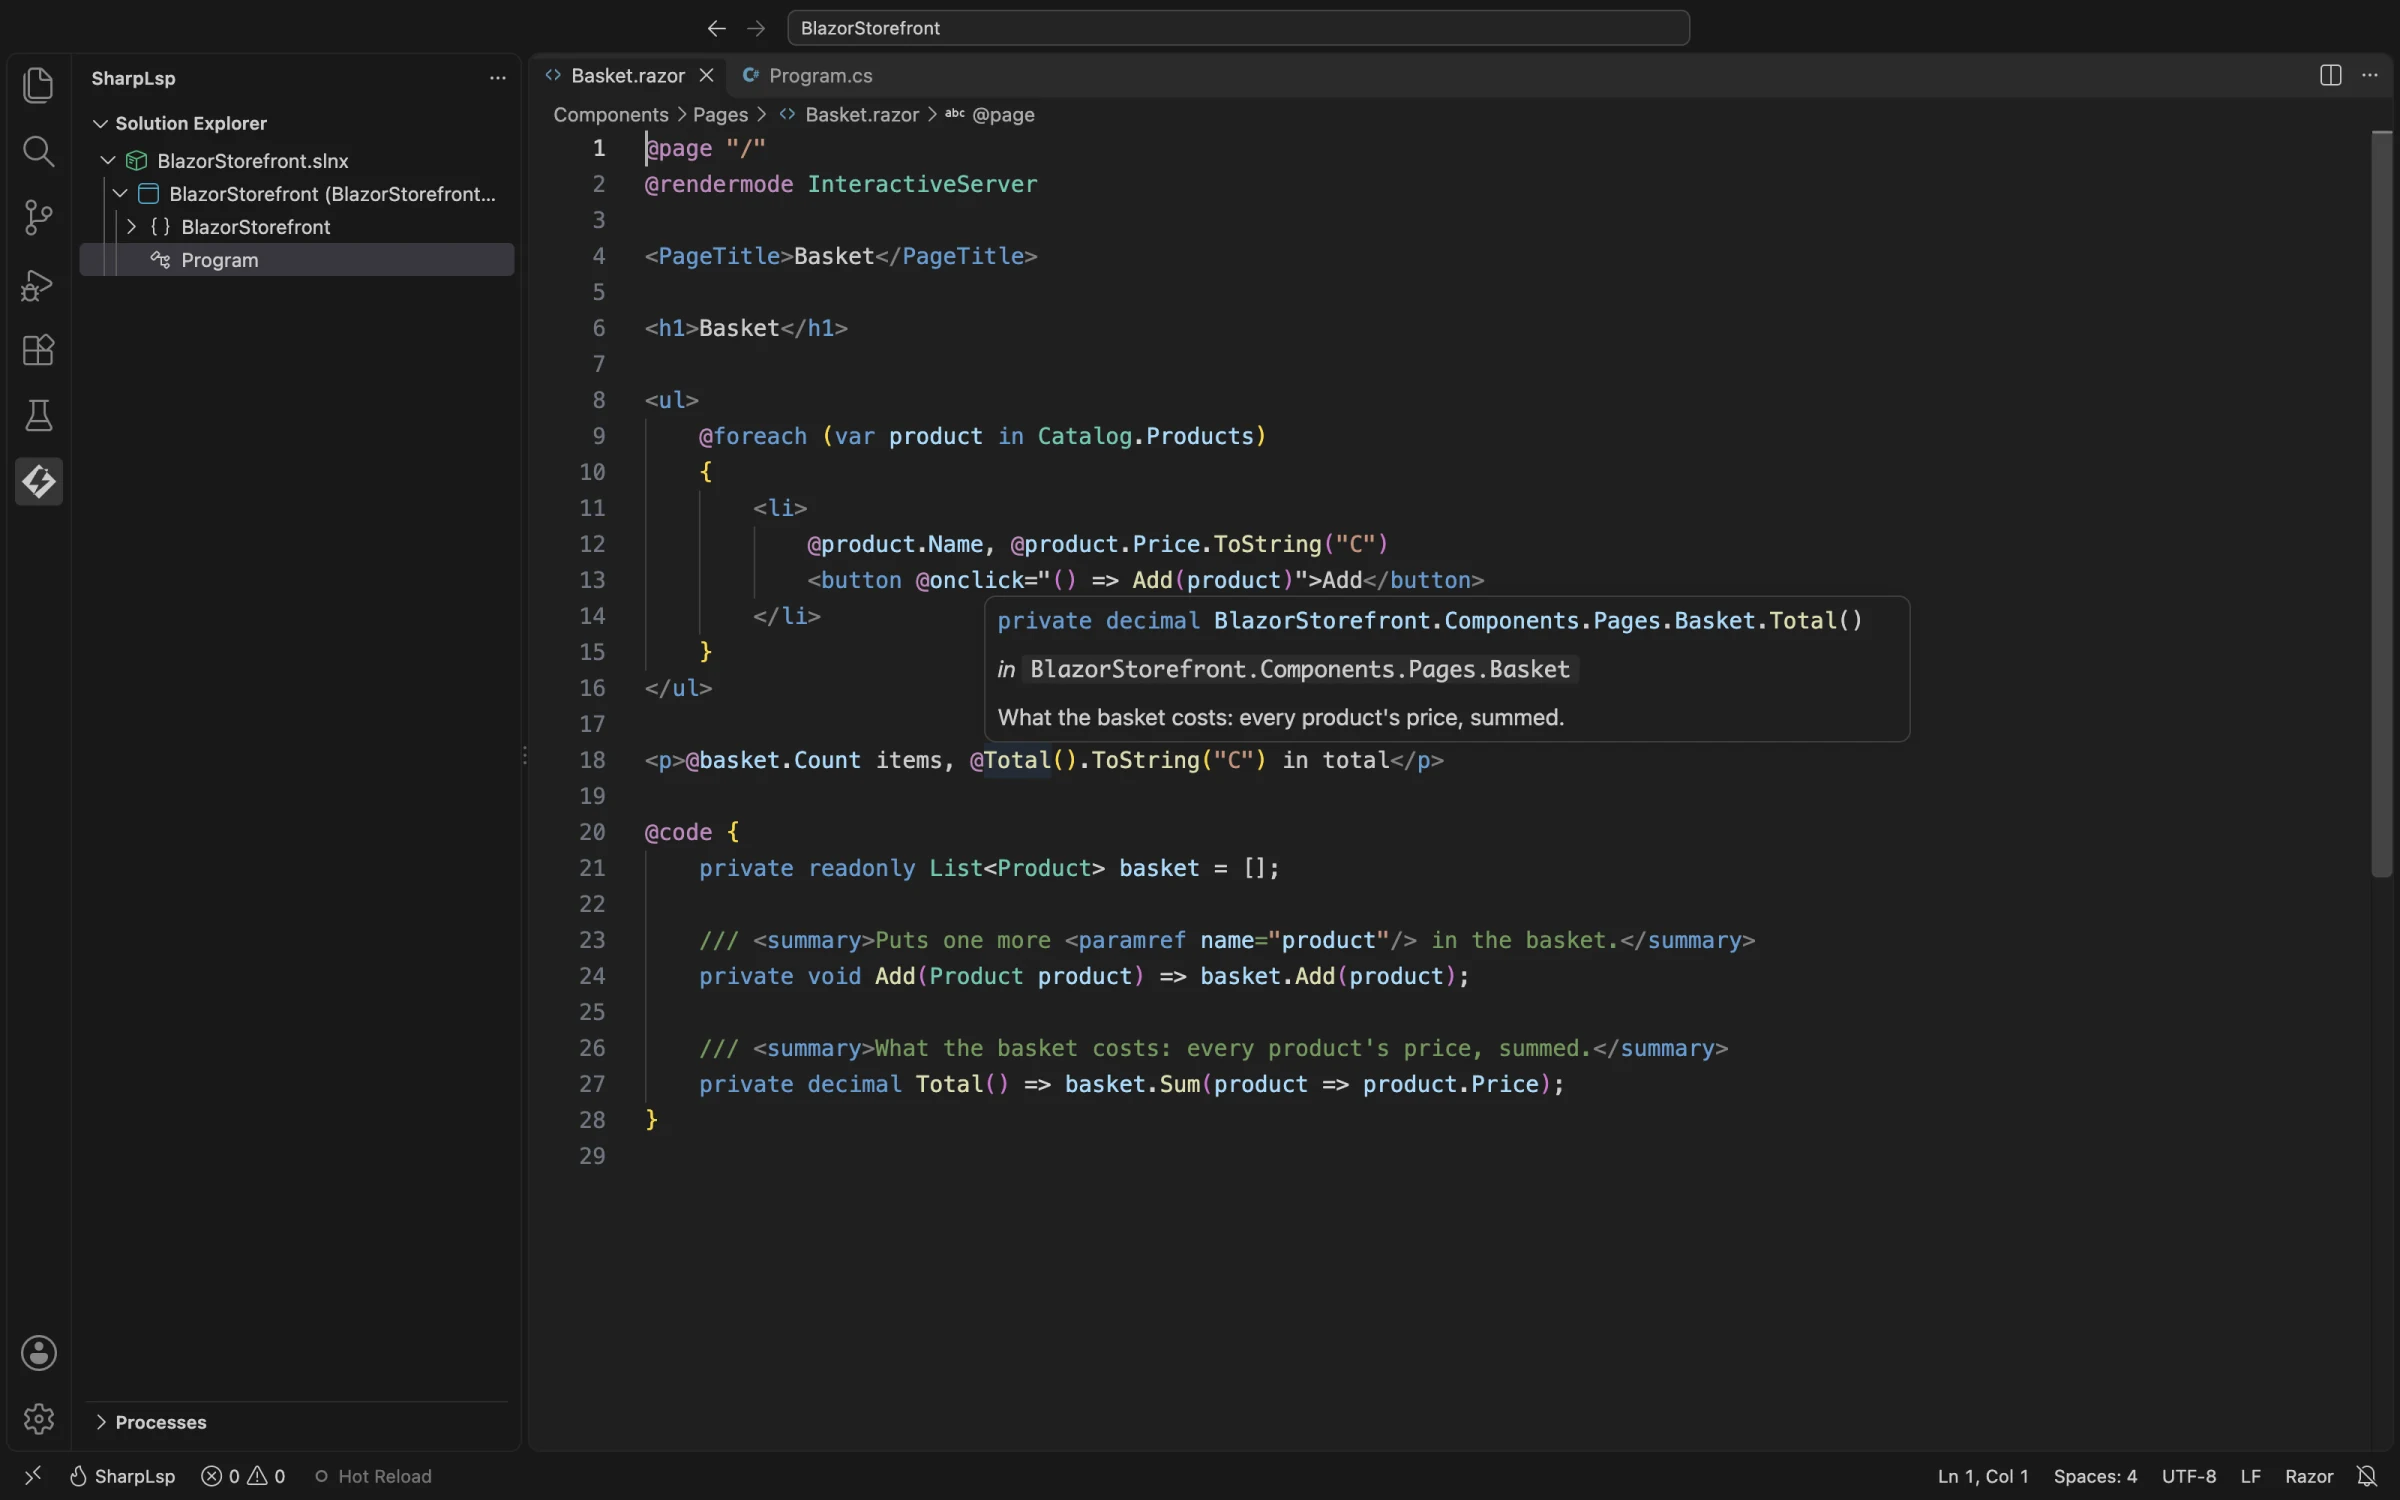The width and height of the screenshot is (2400, 1500).
Task: Open the Source Control view
Action: (38, 217)
